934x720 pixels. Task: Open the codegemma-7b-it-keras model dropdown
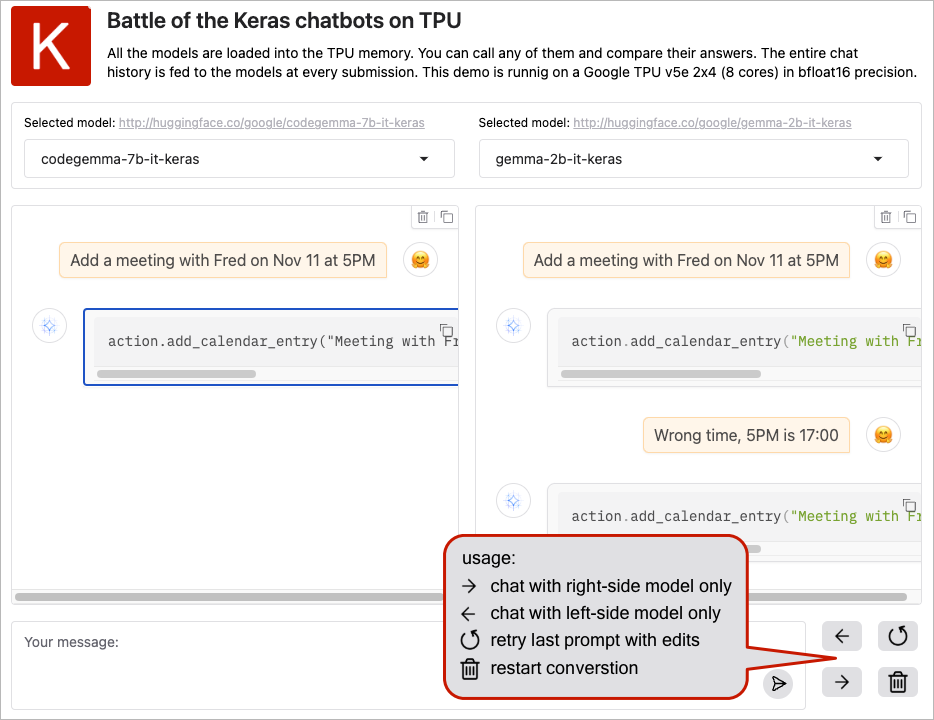(x=239, y=159)
